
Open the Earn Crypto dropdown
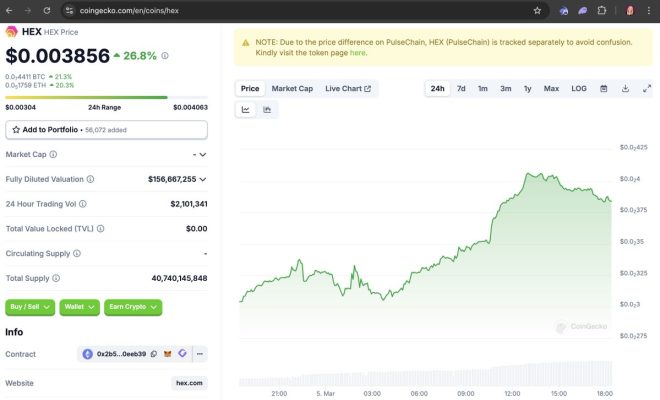[x=133, y=307]
